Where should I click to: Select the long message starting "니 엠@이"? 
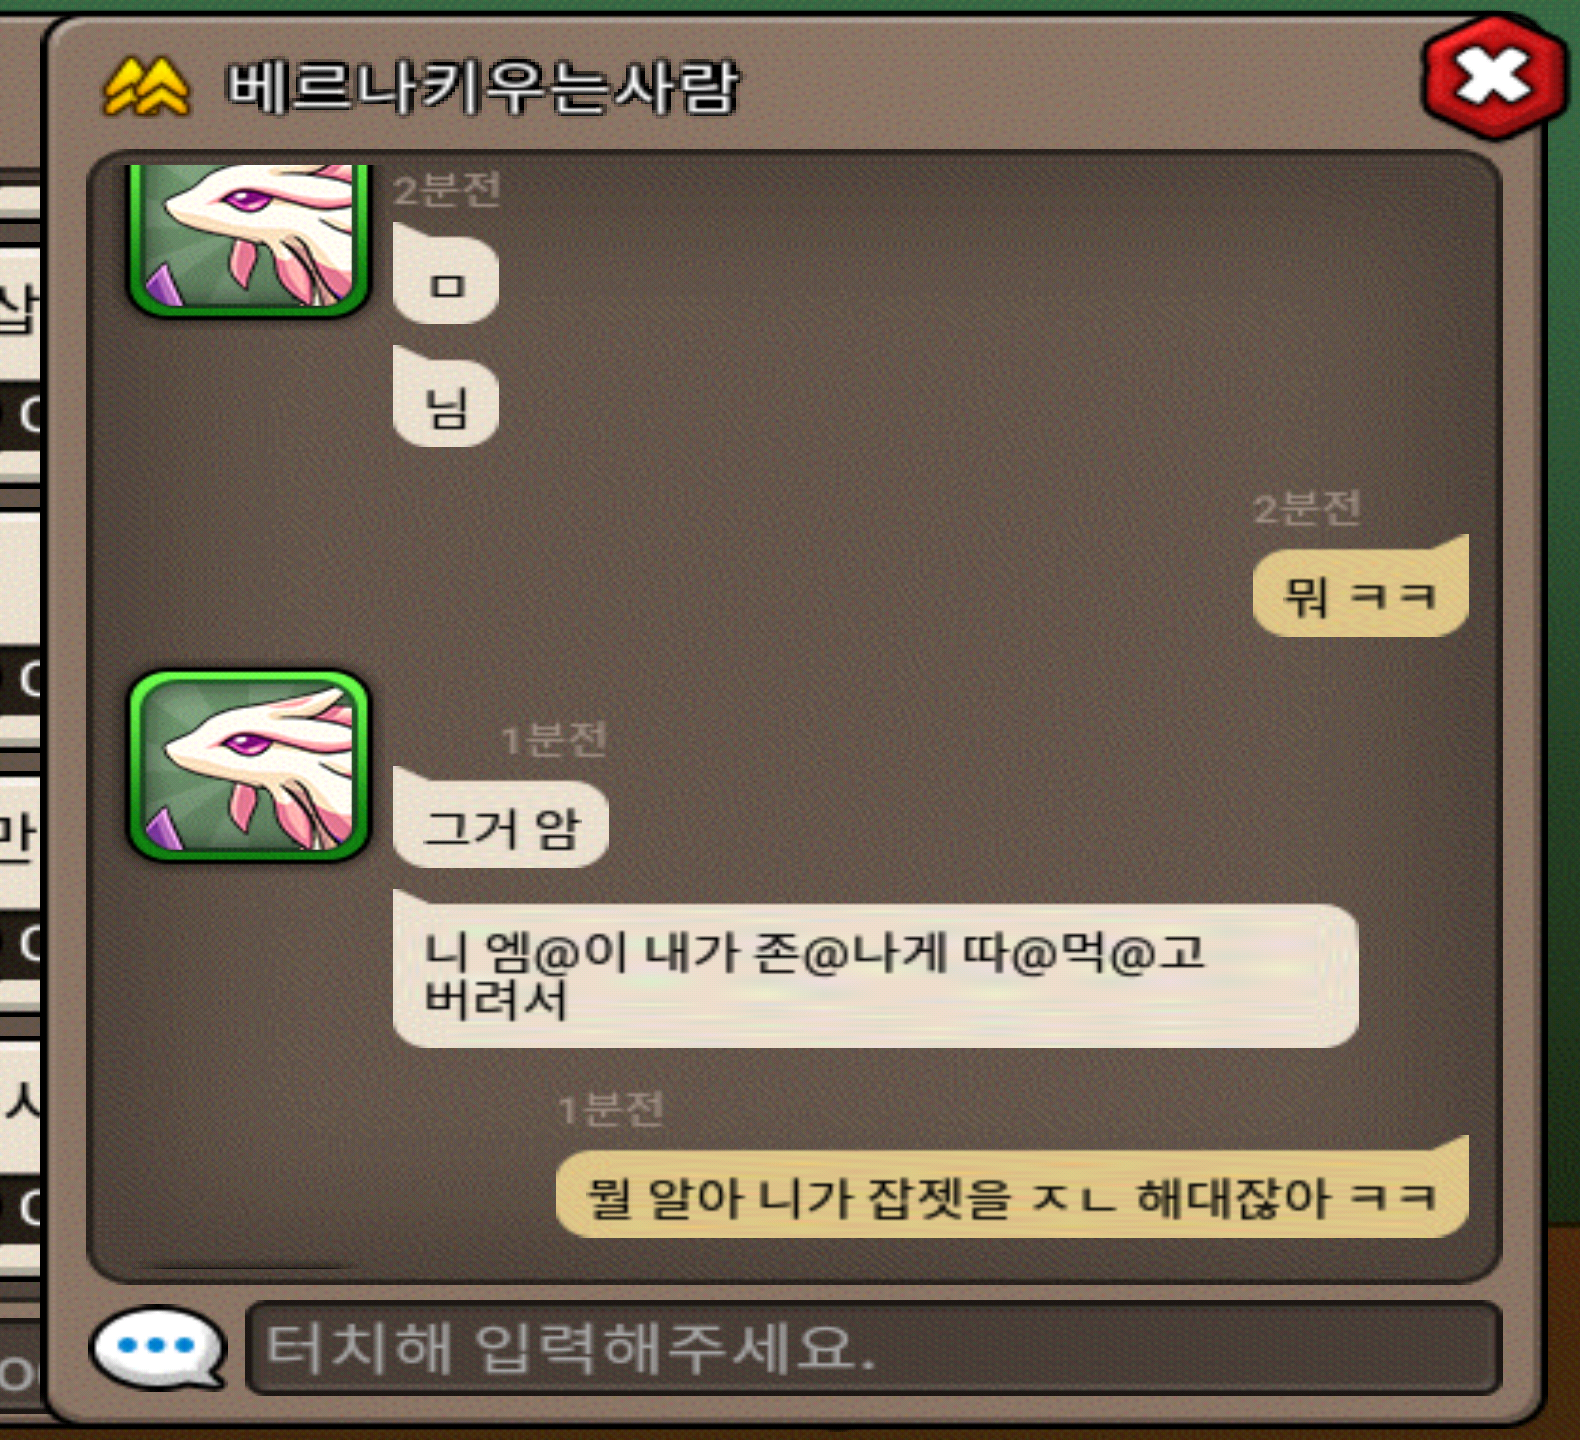coord(875,970)
